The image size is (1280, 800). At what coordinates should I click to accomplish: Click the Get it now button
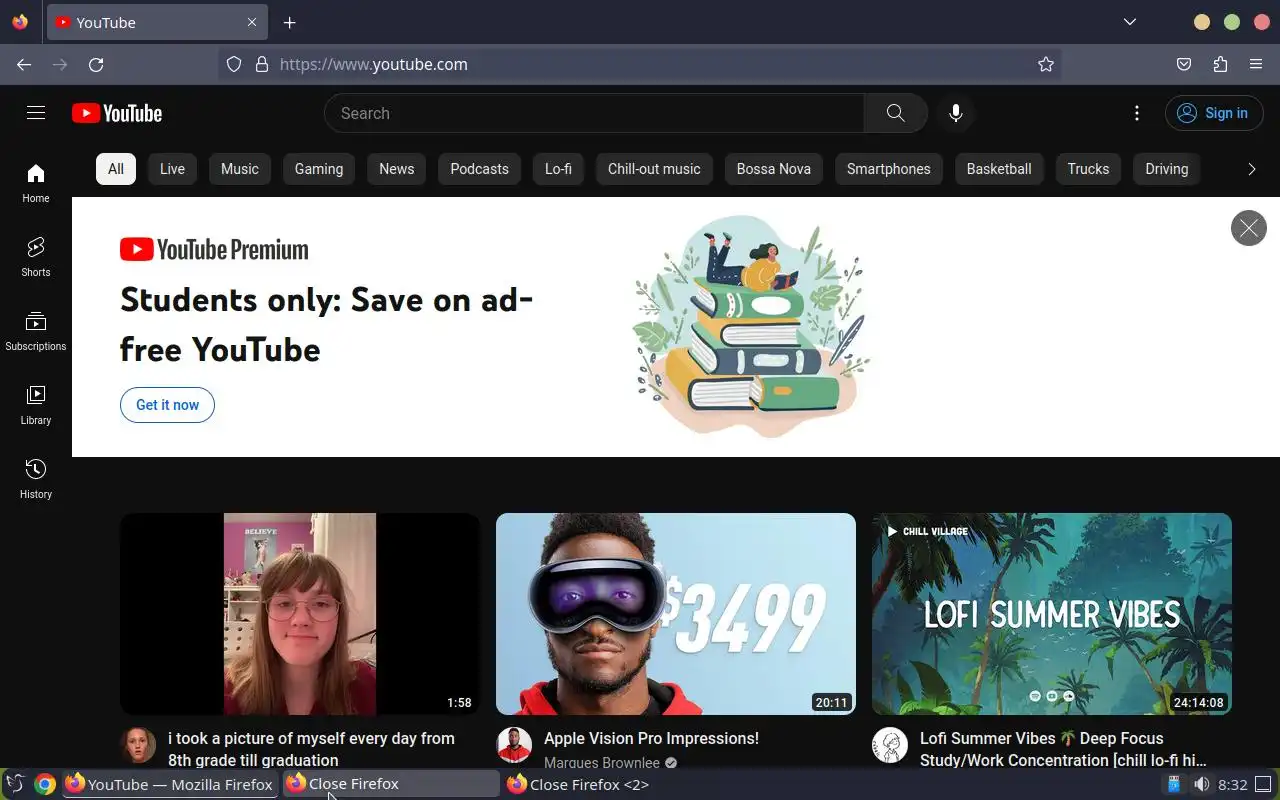(x=167, y=405)
